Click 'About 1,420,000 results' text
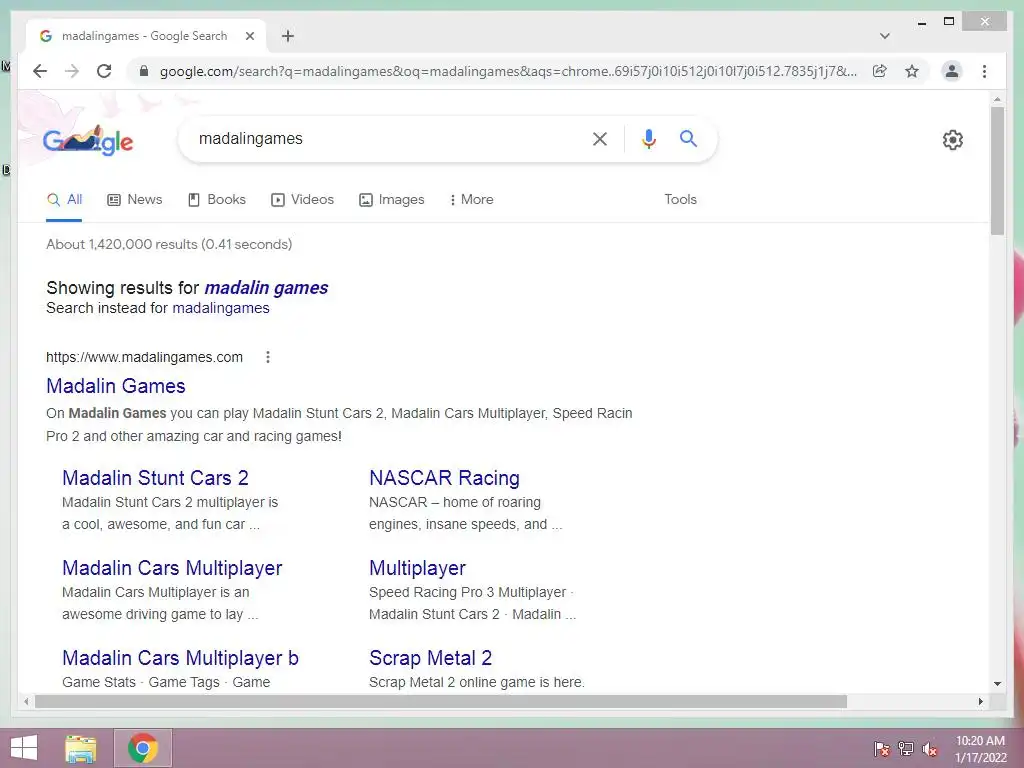The width and height of the screenshot is (1024, 768). point(121,244)
